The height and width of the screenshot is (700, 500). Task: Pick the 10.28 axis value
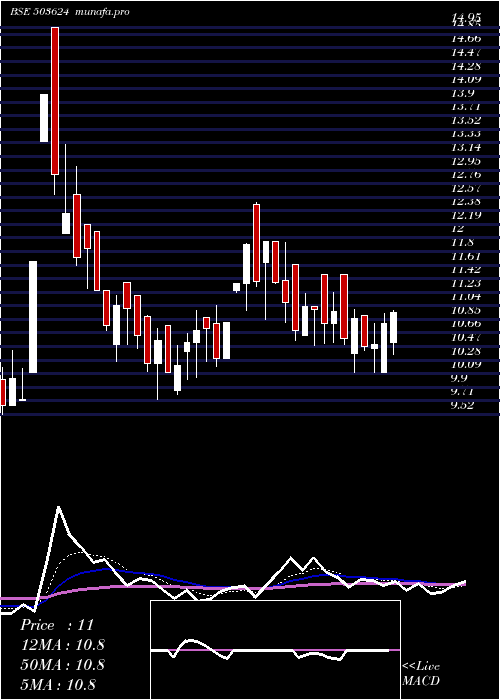click(466, 351)
